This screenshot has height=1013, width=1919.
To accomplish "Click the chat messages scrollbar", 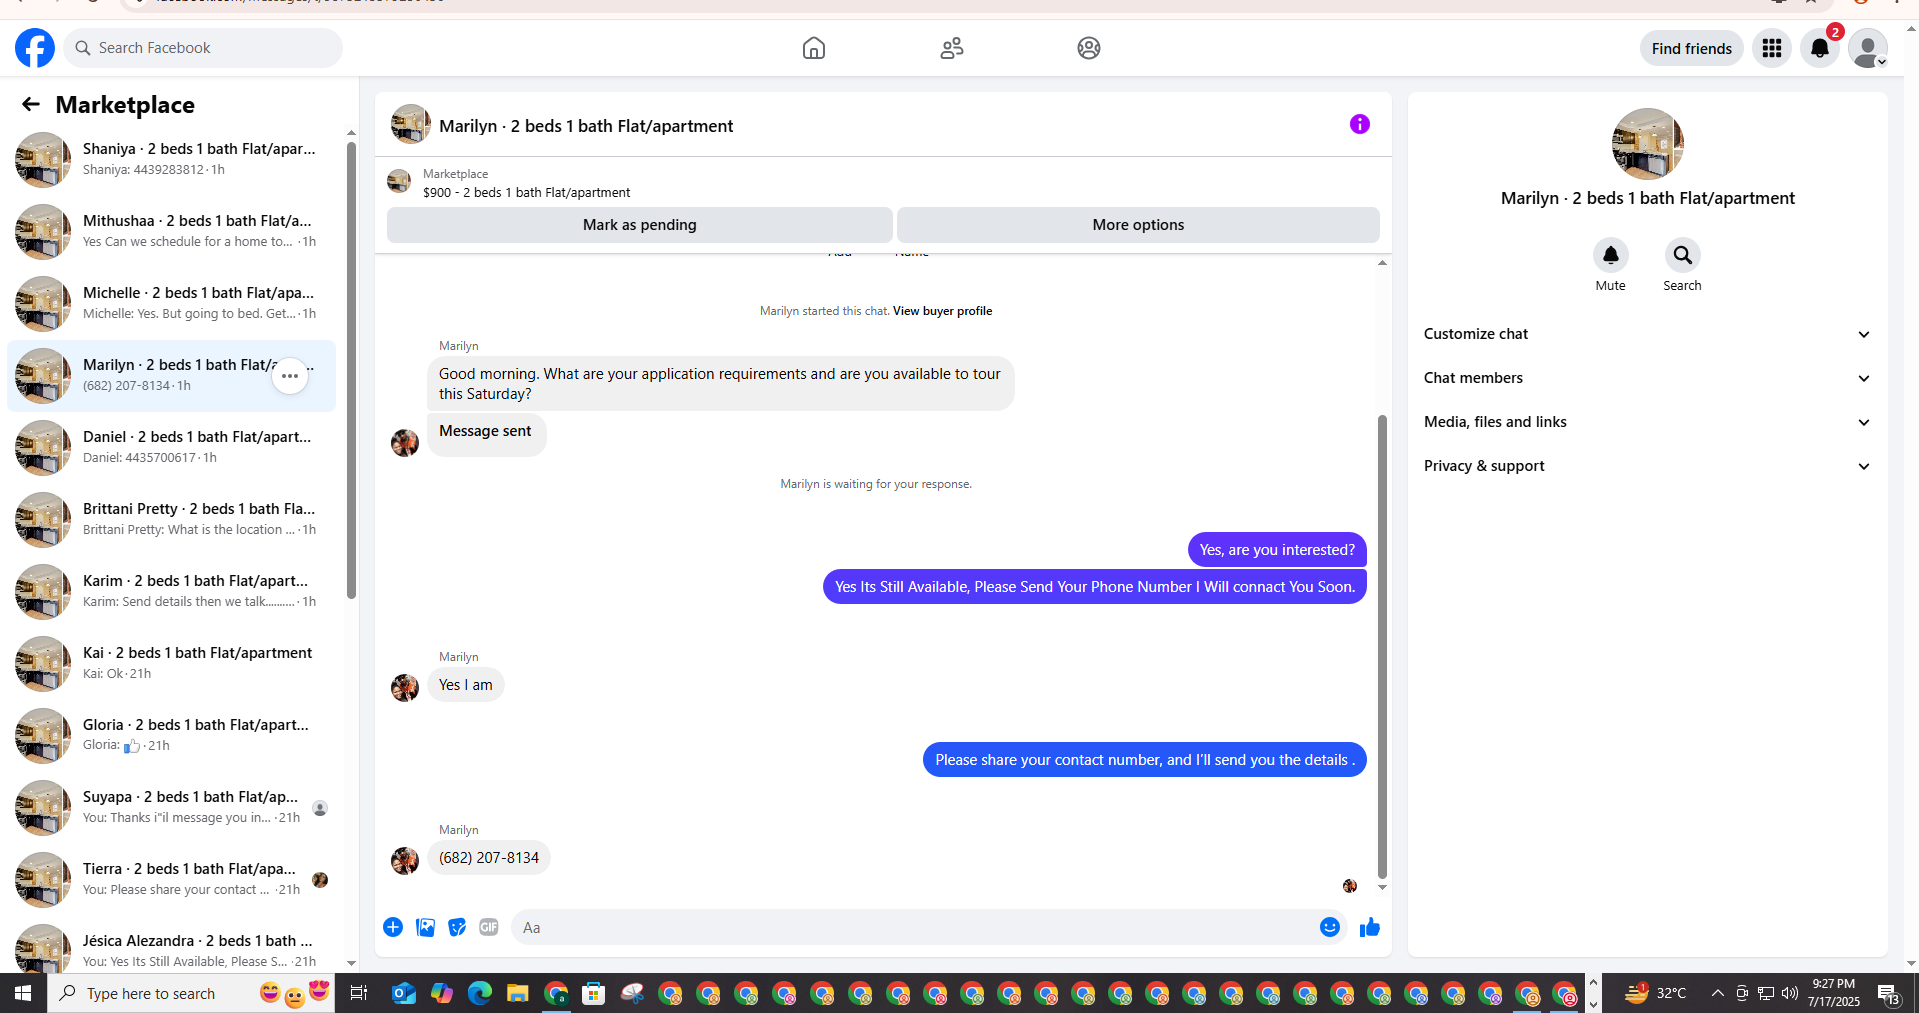I will 1382,647.
